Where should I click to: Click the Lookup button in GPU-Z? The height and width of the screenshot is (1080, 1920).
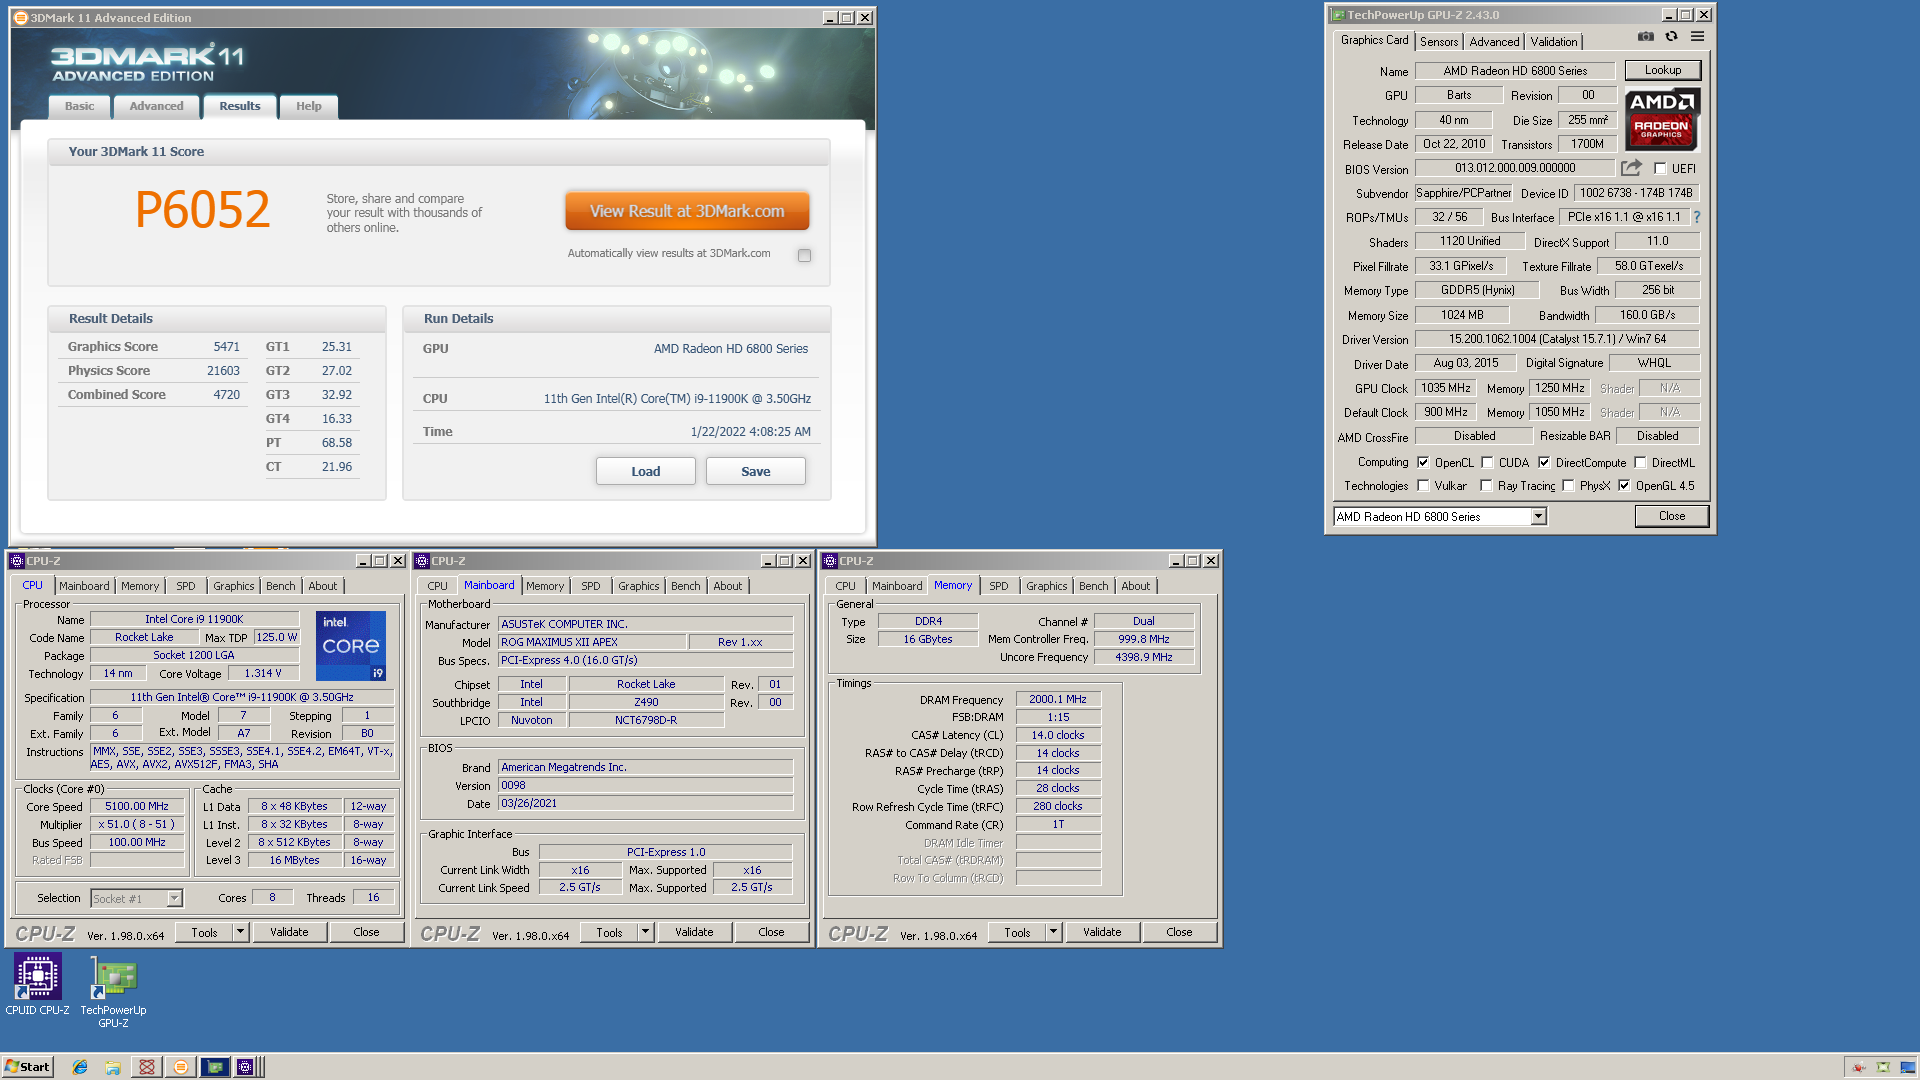tap(1662, 70)
